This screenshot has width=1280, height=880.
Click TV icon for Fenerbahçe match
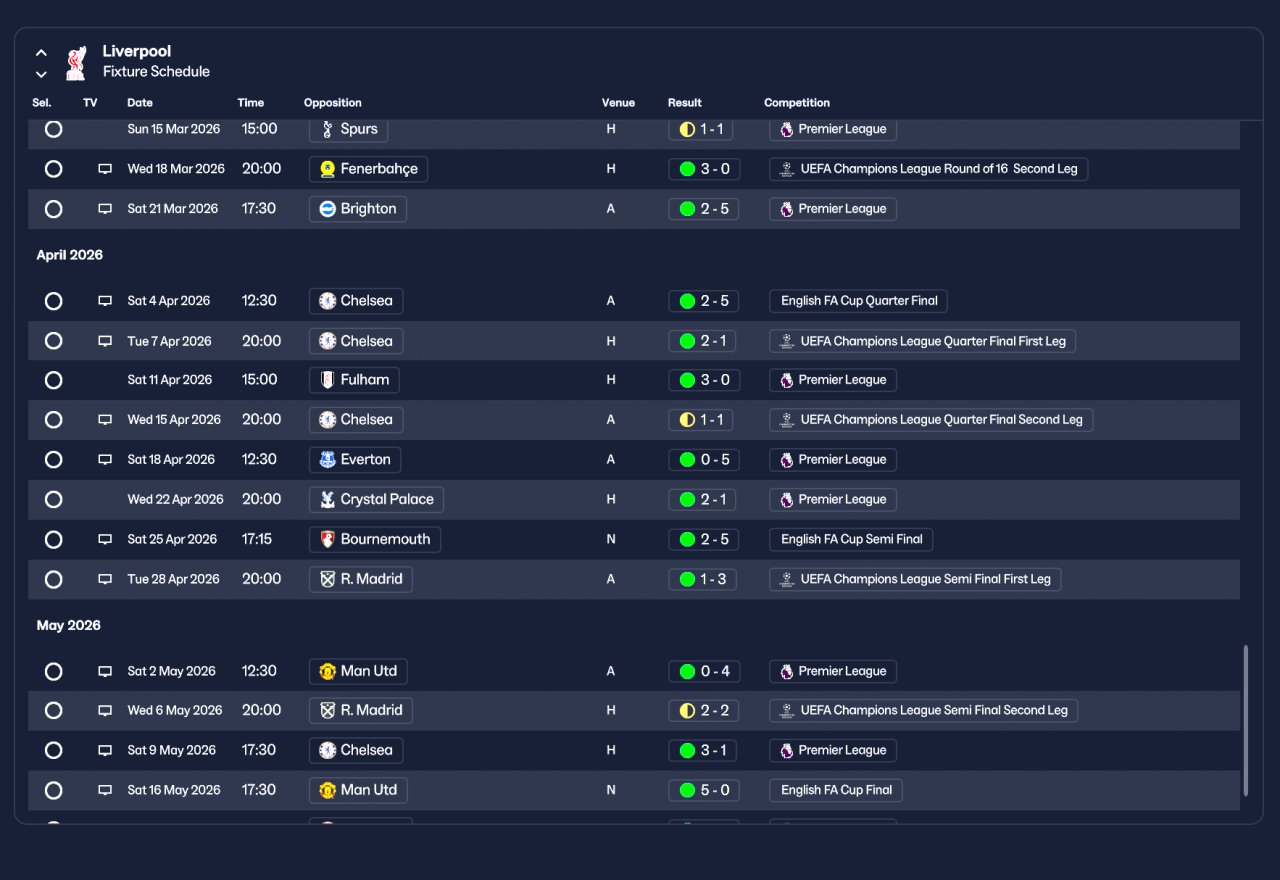[x=105, y=169]
